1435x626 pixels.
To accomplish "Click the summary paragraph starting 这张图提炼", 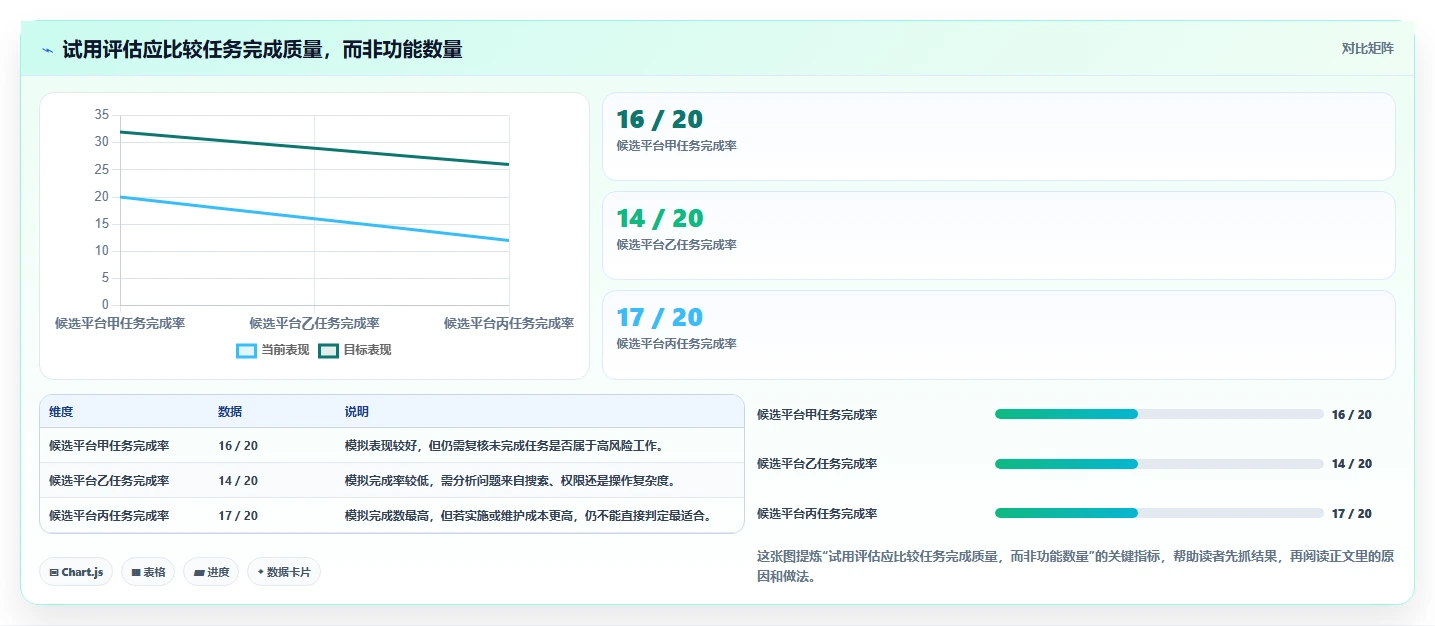I will pyautogui.click(x=1075, y=566).
